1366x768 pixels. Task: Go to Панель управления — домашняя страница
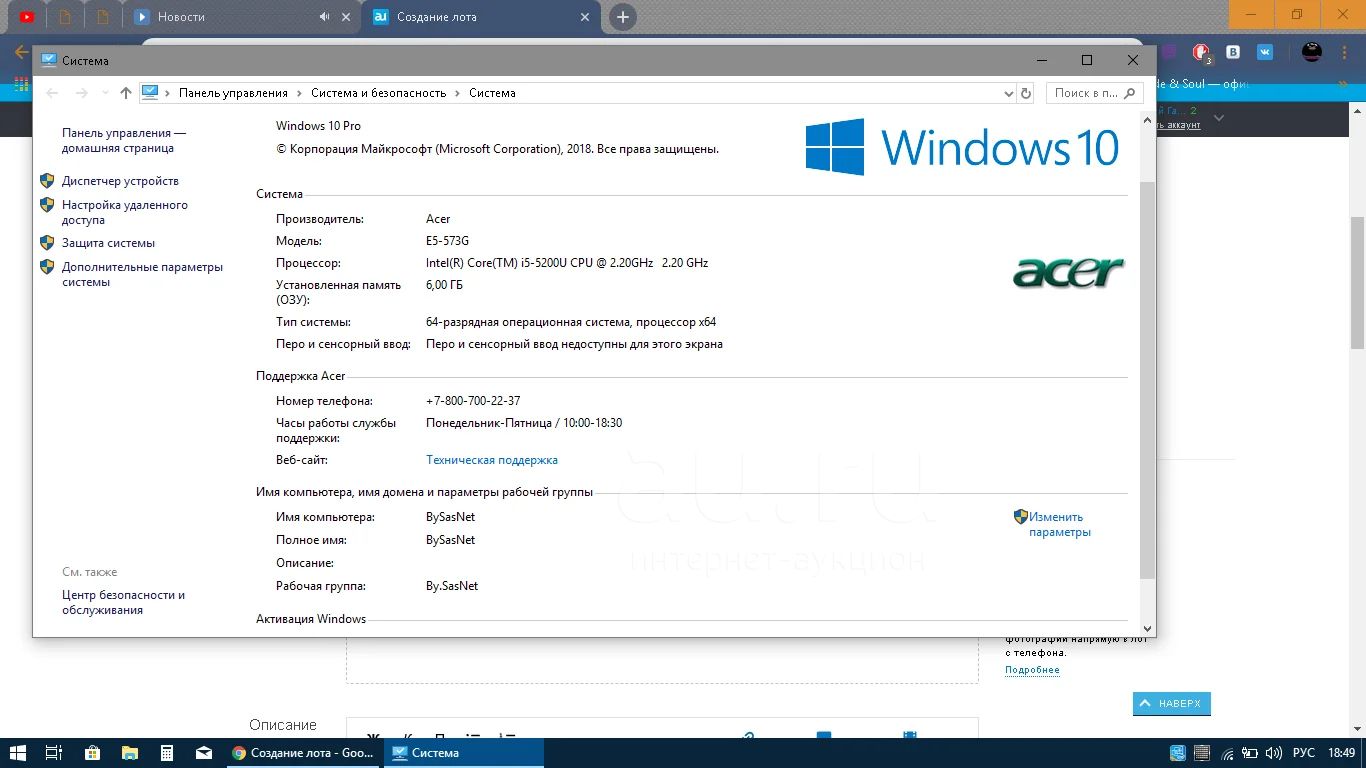pyautogui.click(x=124, y=140)
